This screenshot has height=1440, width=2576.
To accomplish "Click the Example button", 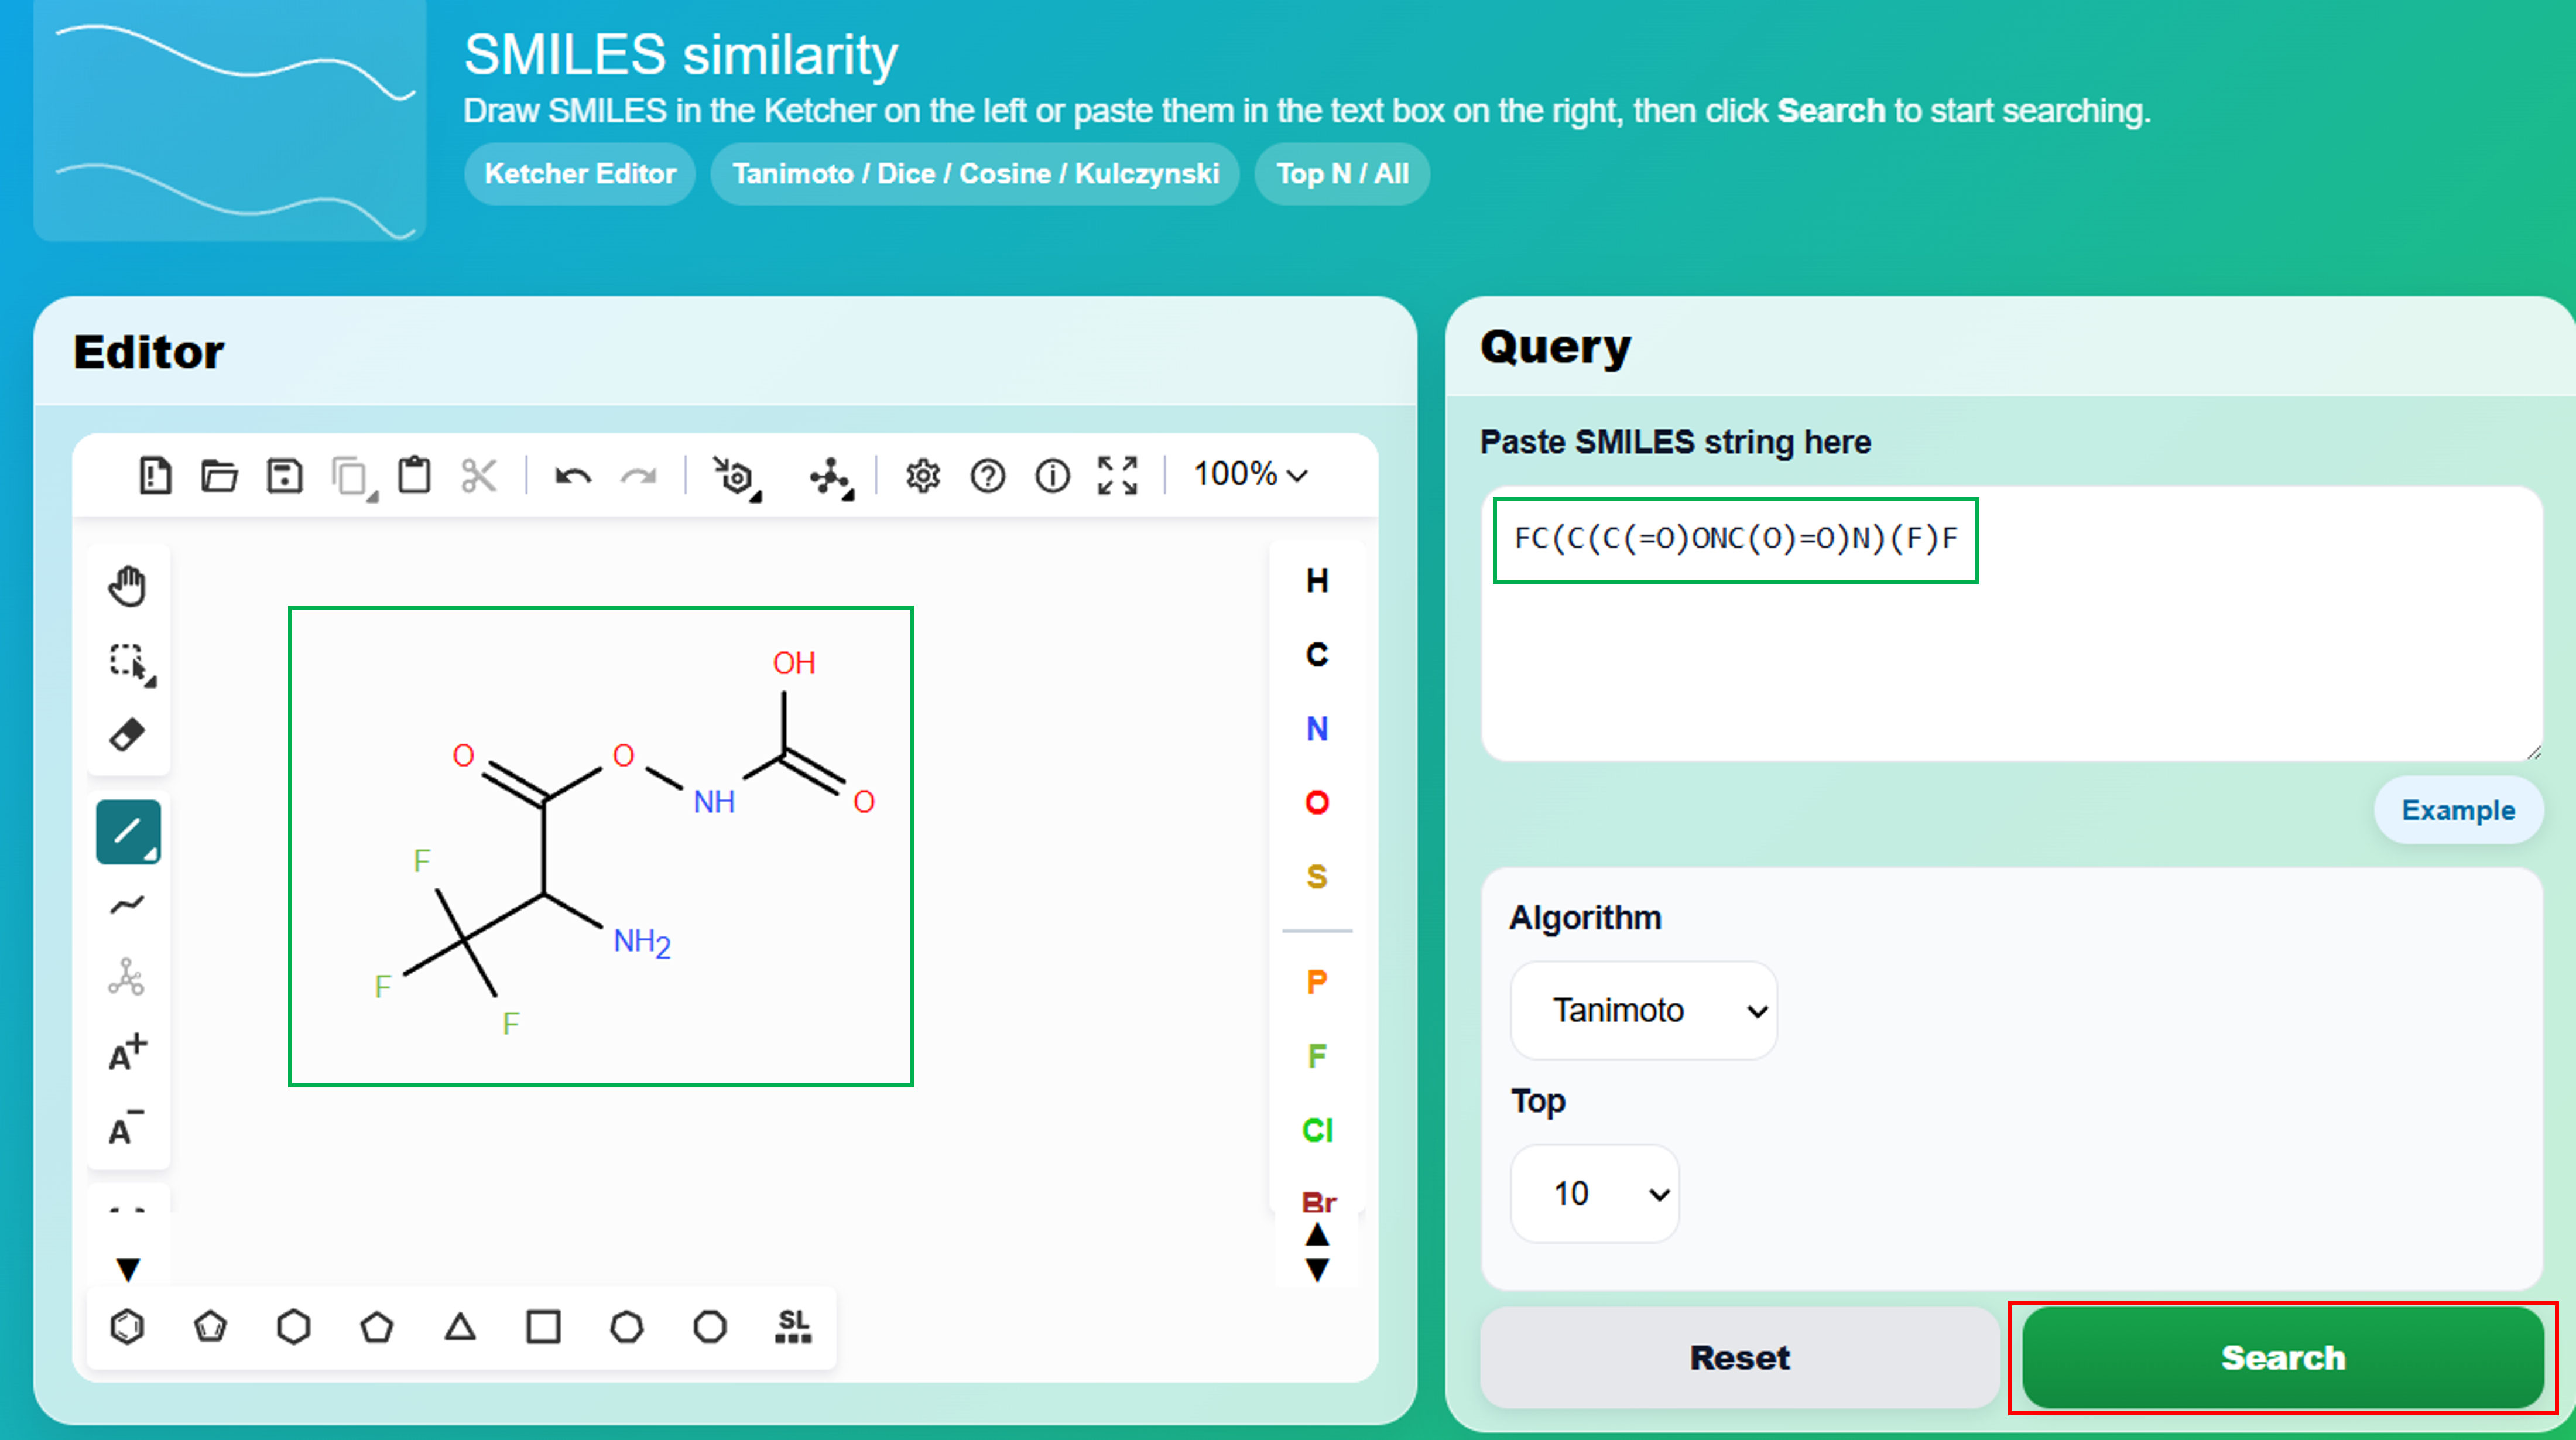I will click(2458, 811).
